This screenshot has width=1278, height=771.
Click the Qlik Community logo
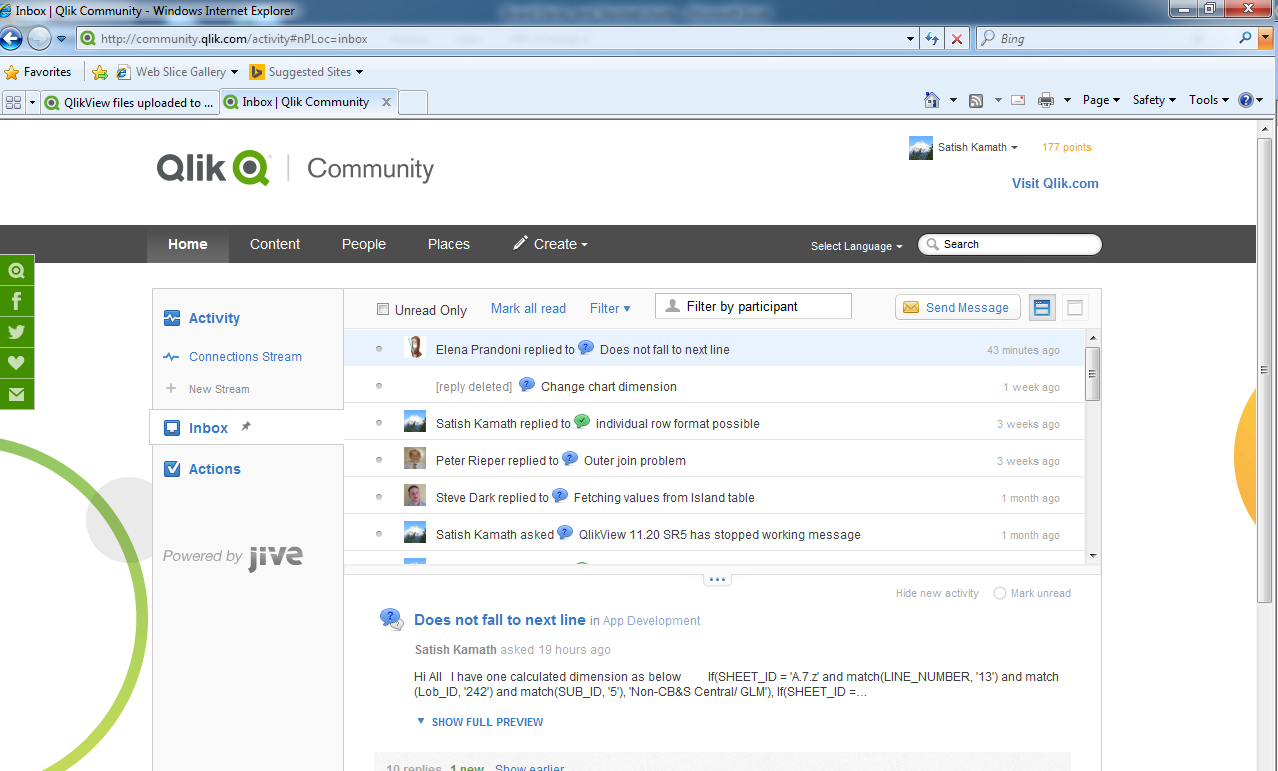click(x=295, y=168)
